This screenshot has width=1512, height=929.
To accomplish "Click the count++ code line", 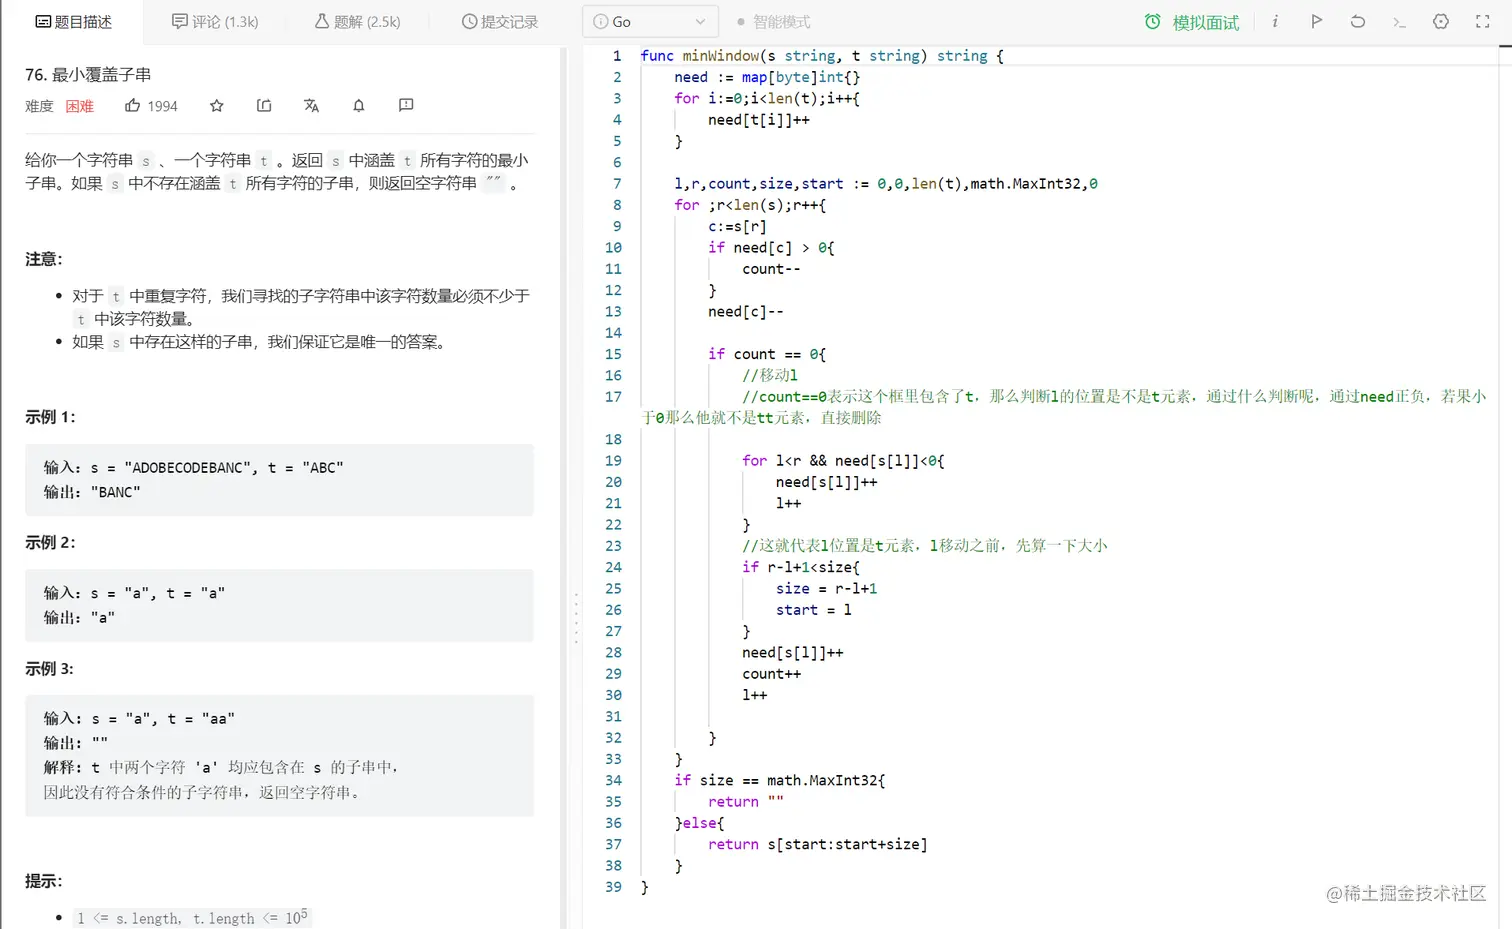I will [x=771, y=674].
